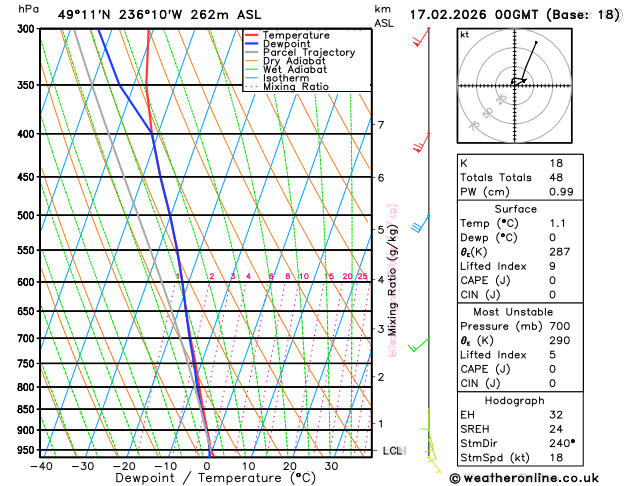This screenshot has width=629, height=486.
Task: Click 'Temperature' legend entry
Action: pyautogui.click(x=296, y=35)
